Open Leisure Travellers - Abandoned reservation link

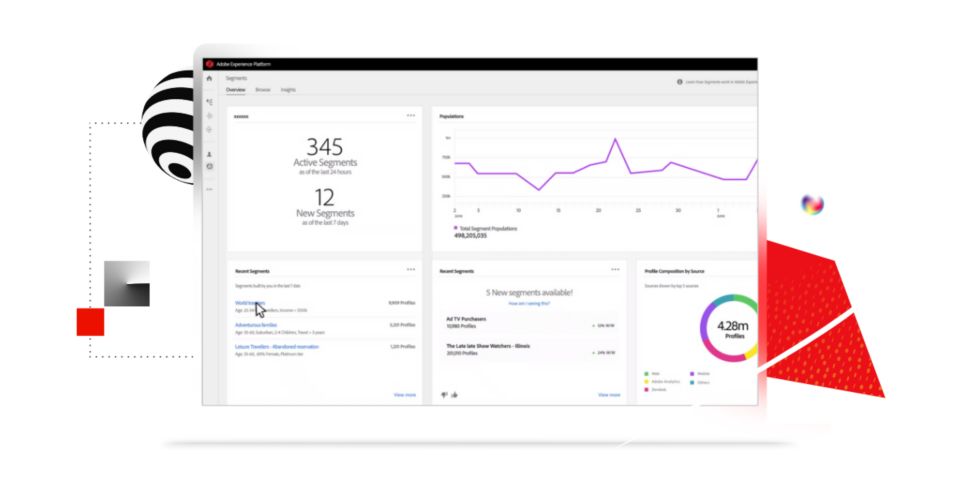277,347
